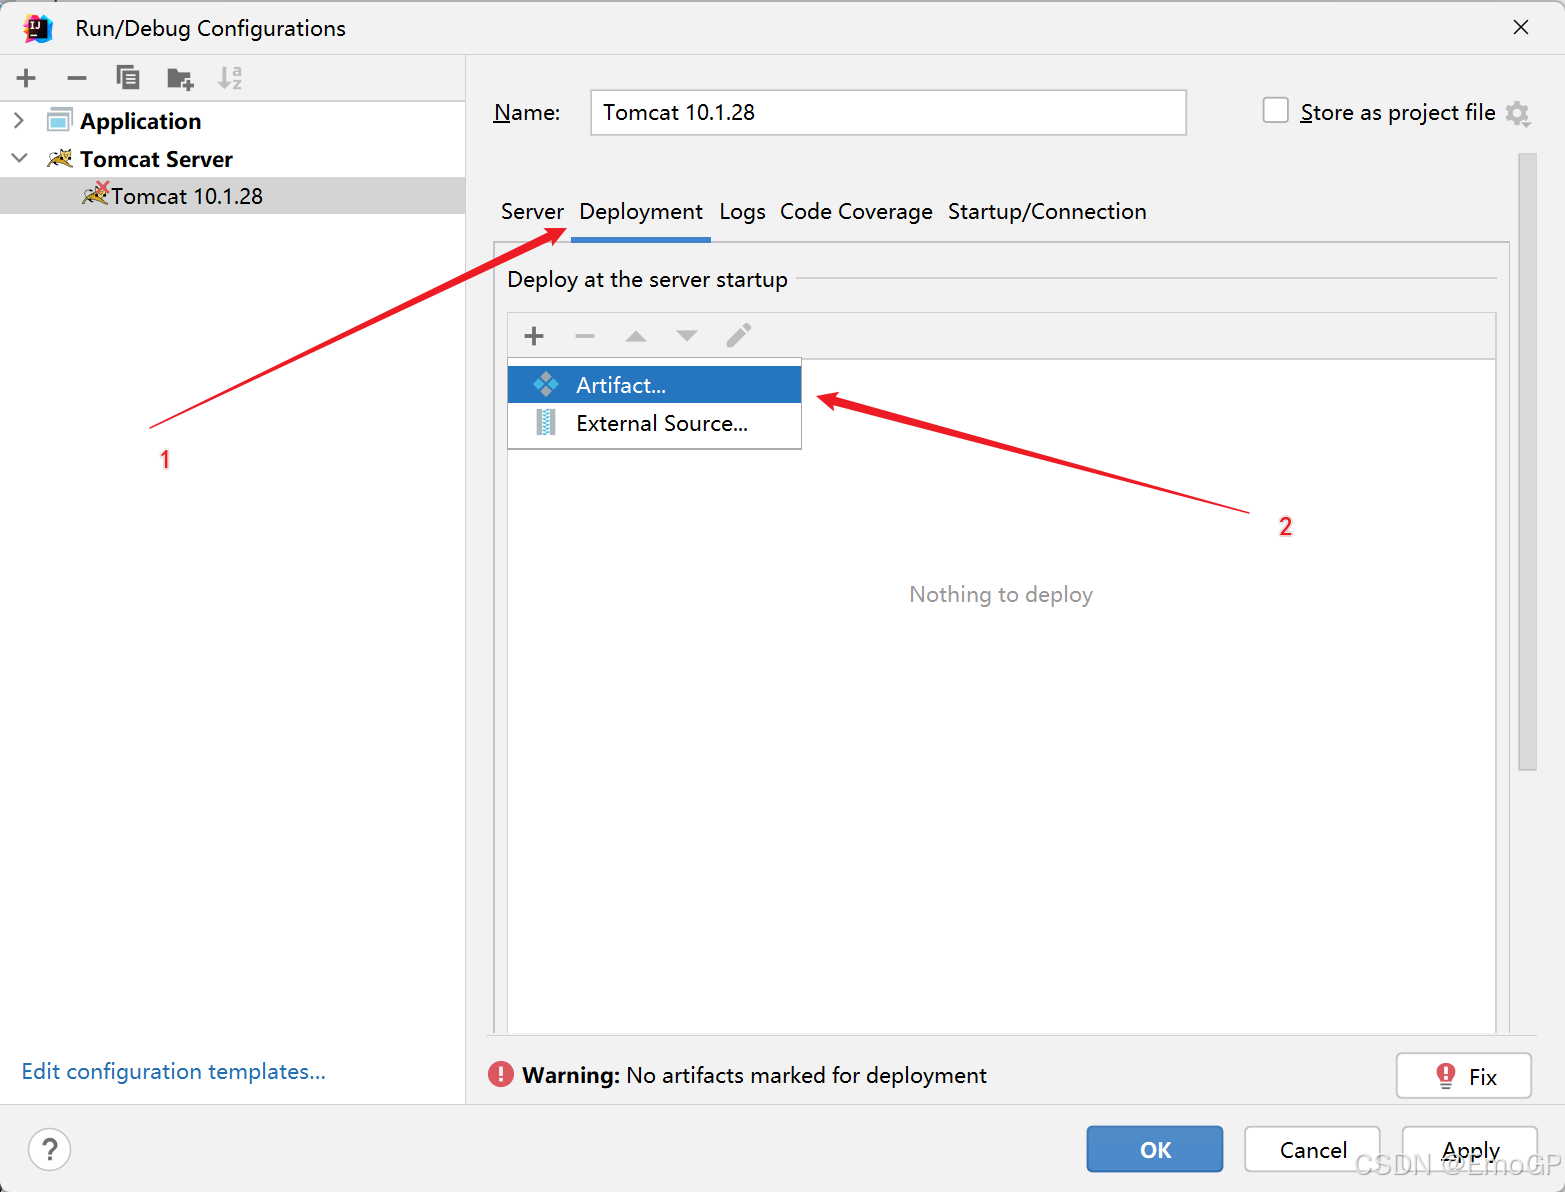Enable Store as project file checkbox
Viewport: 1565px width, 1192px height.
[1275, 110]
